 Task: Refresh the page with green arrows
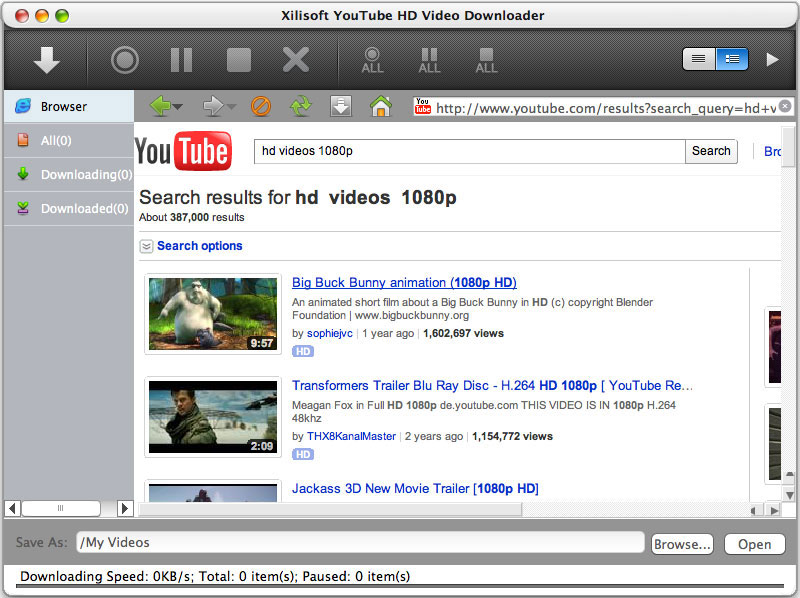[x=301, y=106]
